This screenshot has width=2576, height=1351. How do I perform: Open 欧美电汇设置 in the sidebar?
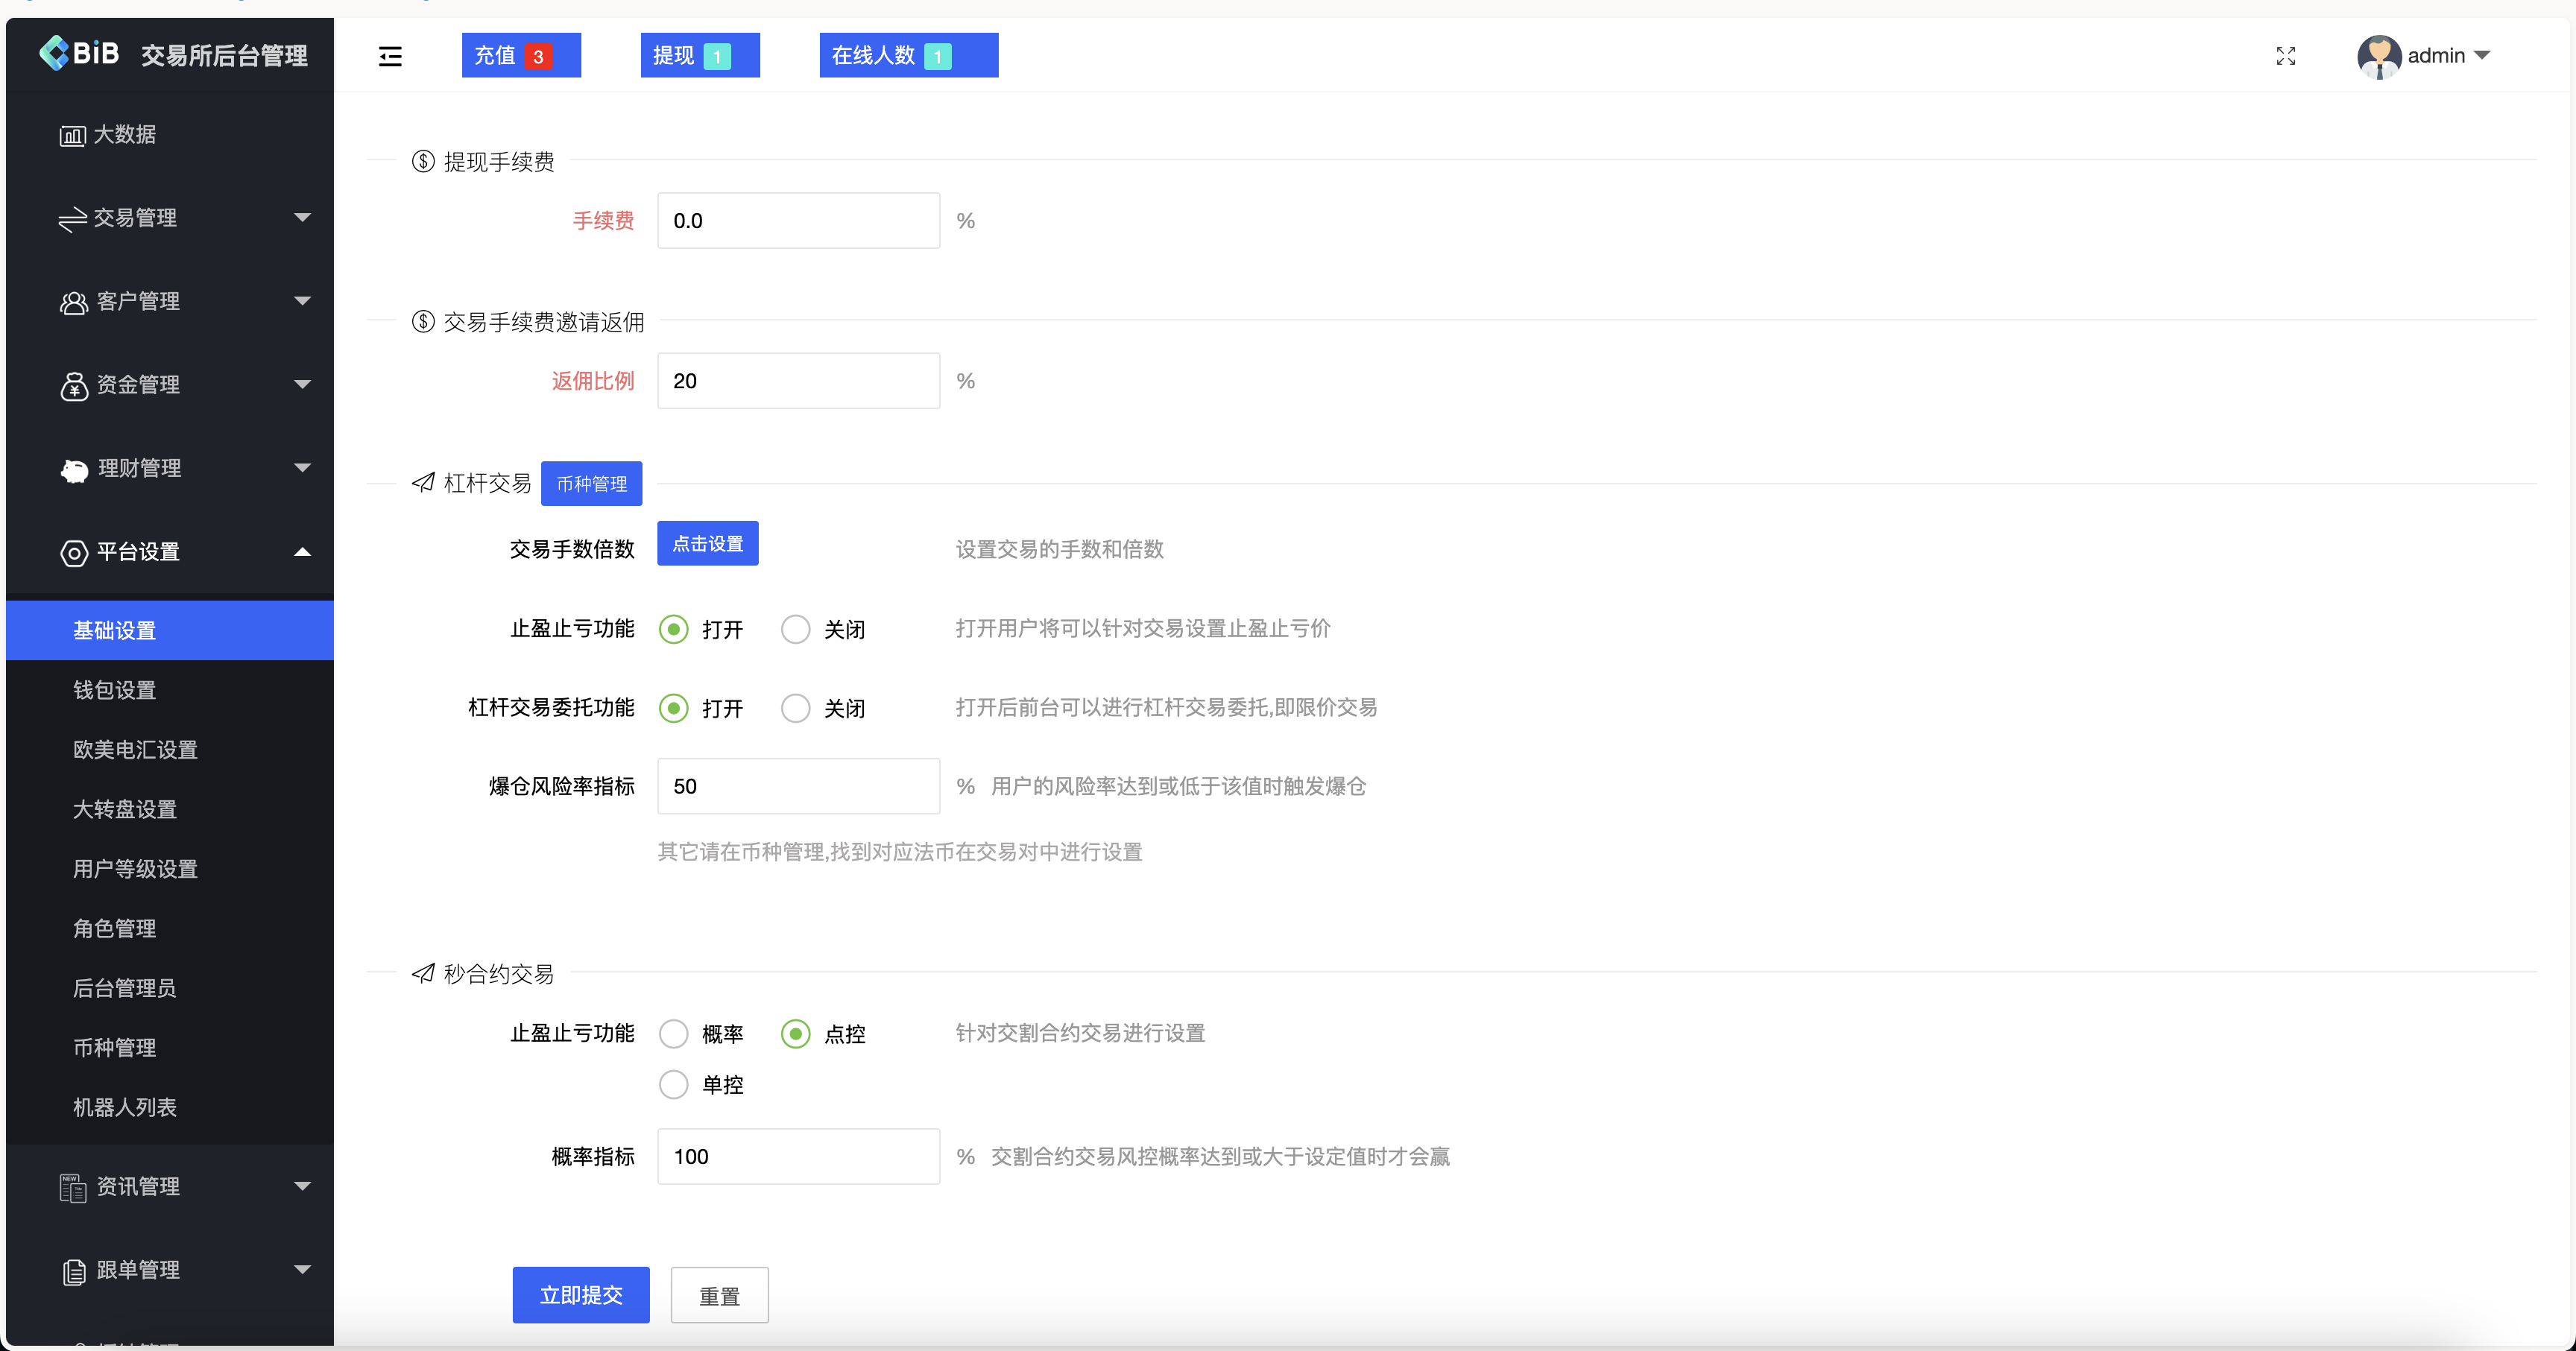pos(170,749)
